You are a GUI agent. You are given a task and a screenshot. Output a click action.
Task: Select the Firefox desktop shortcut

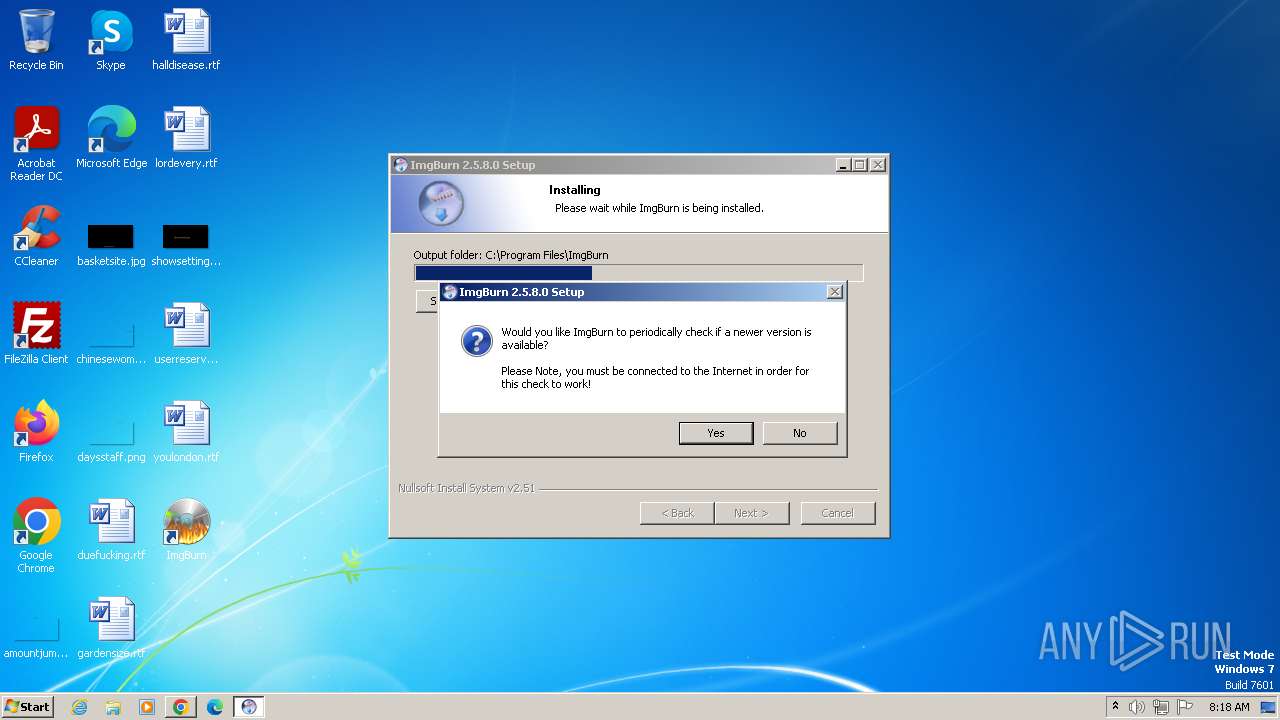pos(36,432)
